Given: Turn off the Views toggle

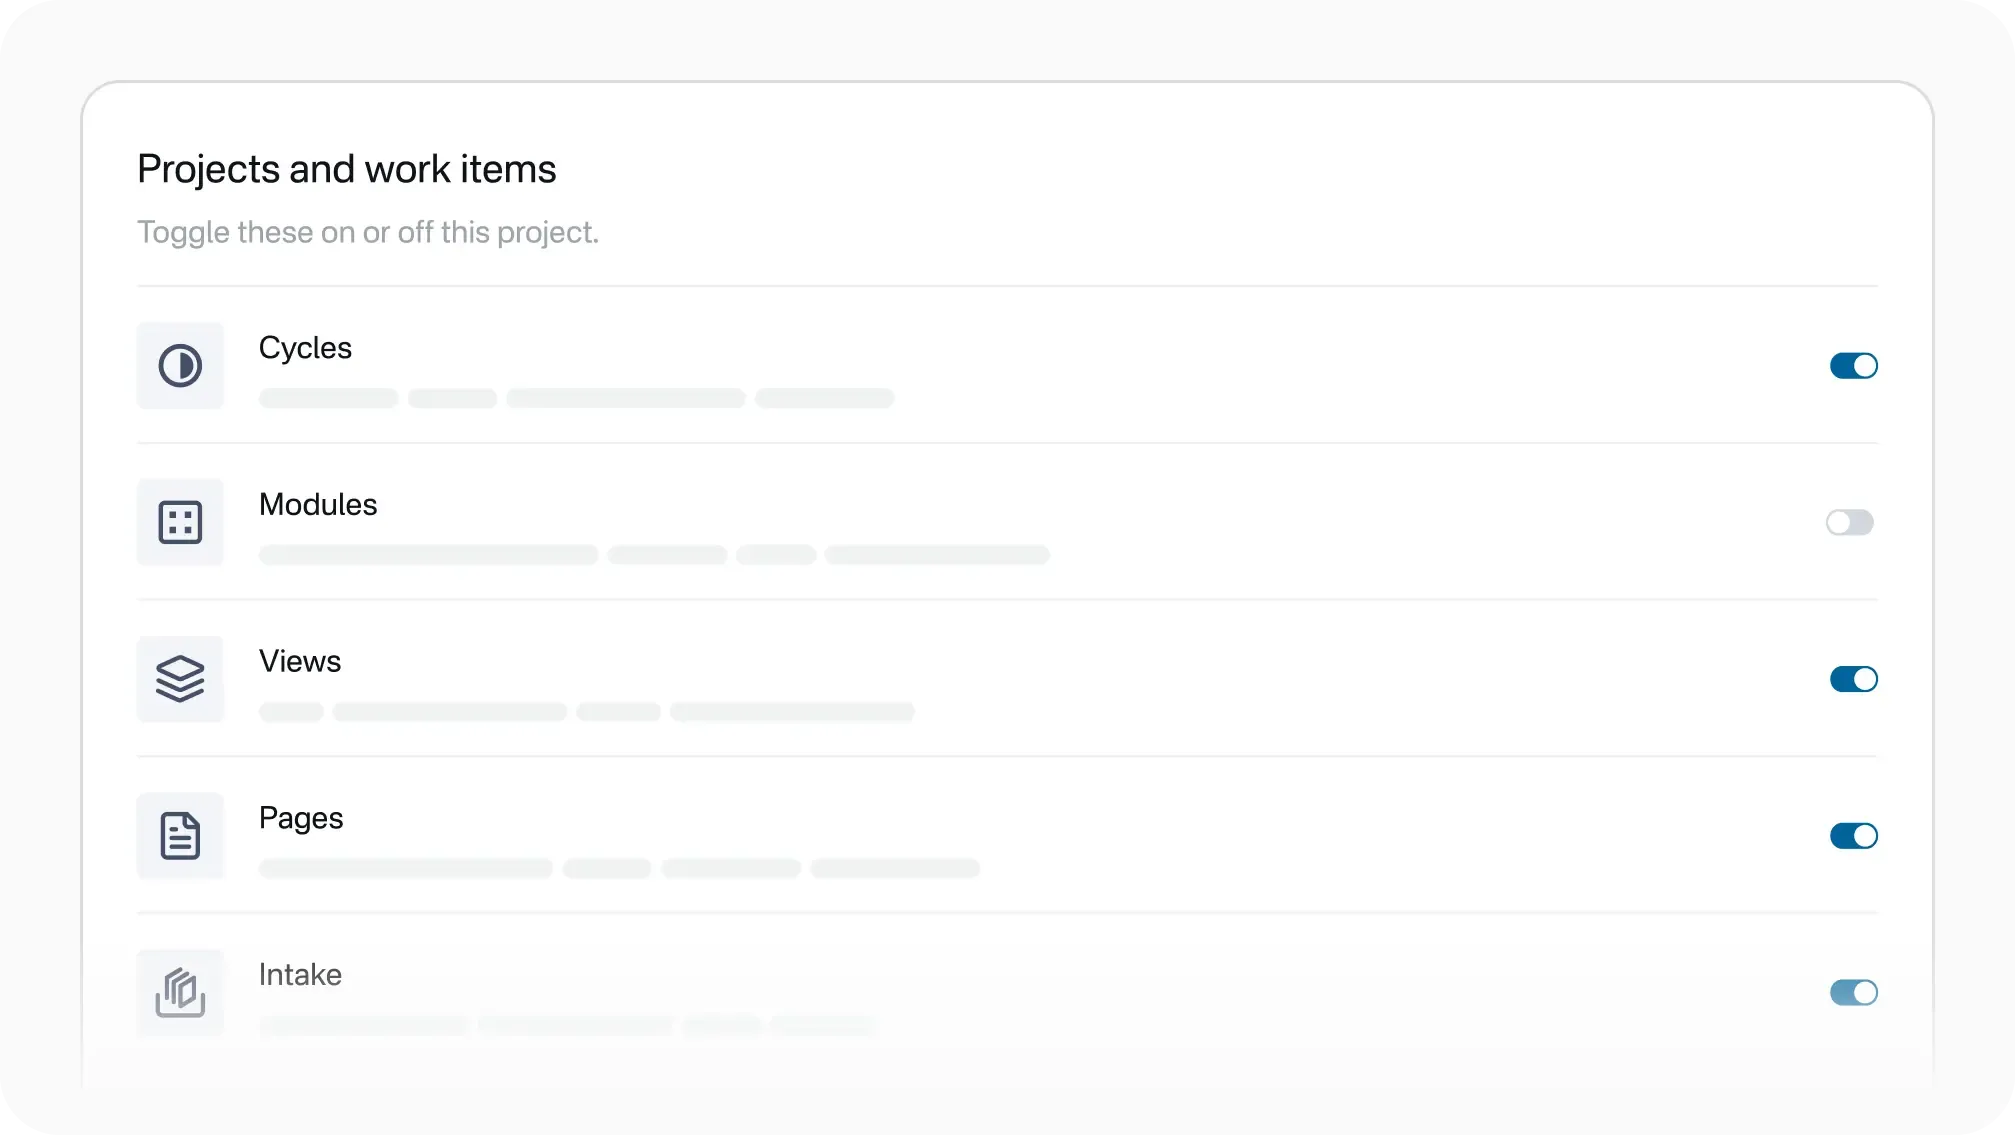Looking at the screenshot, I should pyautogui.click(x=1853, y=679).
